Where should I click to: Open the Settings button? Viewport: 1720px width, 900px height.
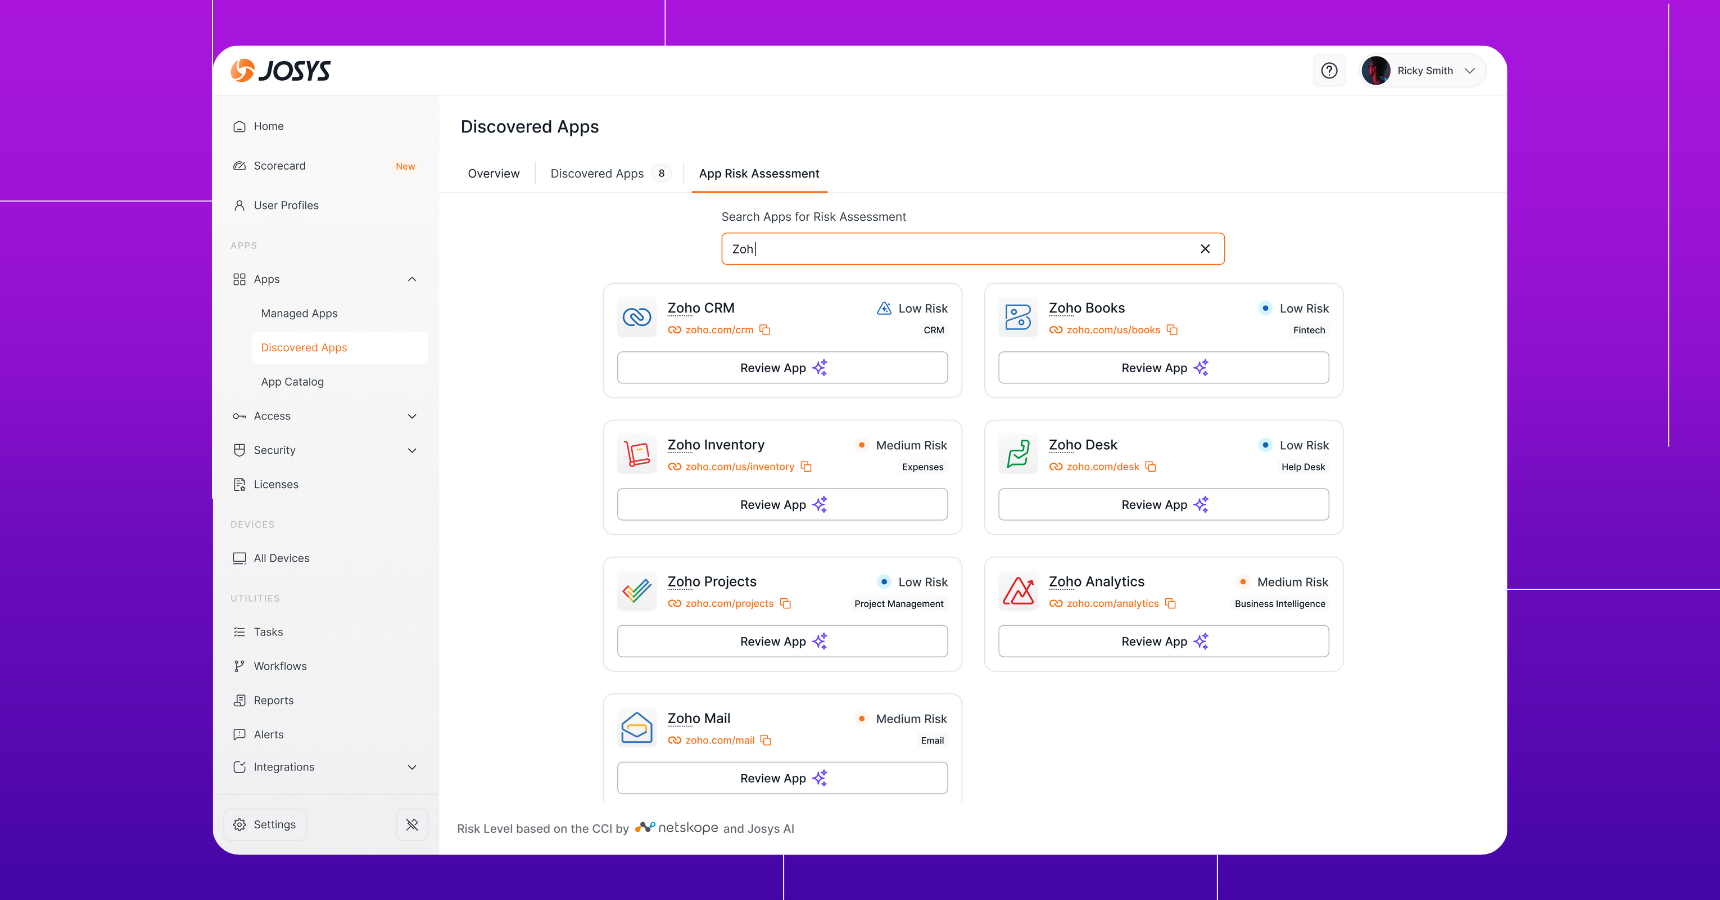pyautogui.click(x=265, y=825)
